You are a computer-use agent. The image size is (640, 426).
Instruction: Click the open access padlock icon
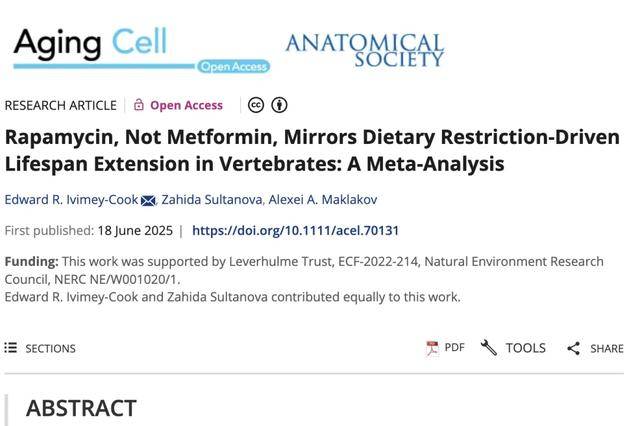click(139, 105)
